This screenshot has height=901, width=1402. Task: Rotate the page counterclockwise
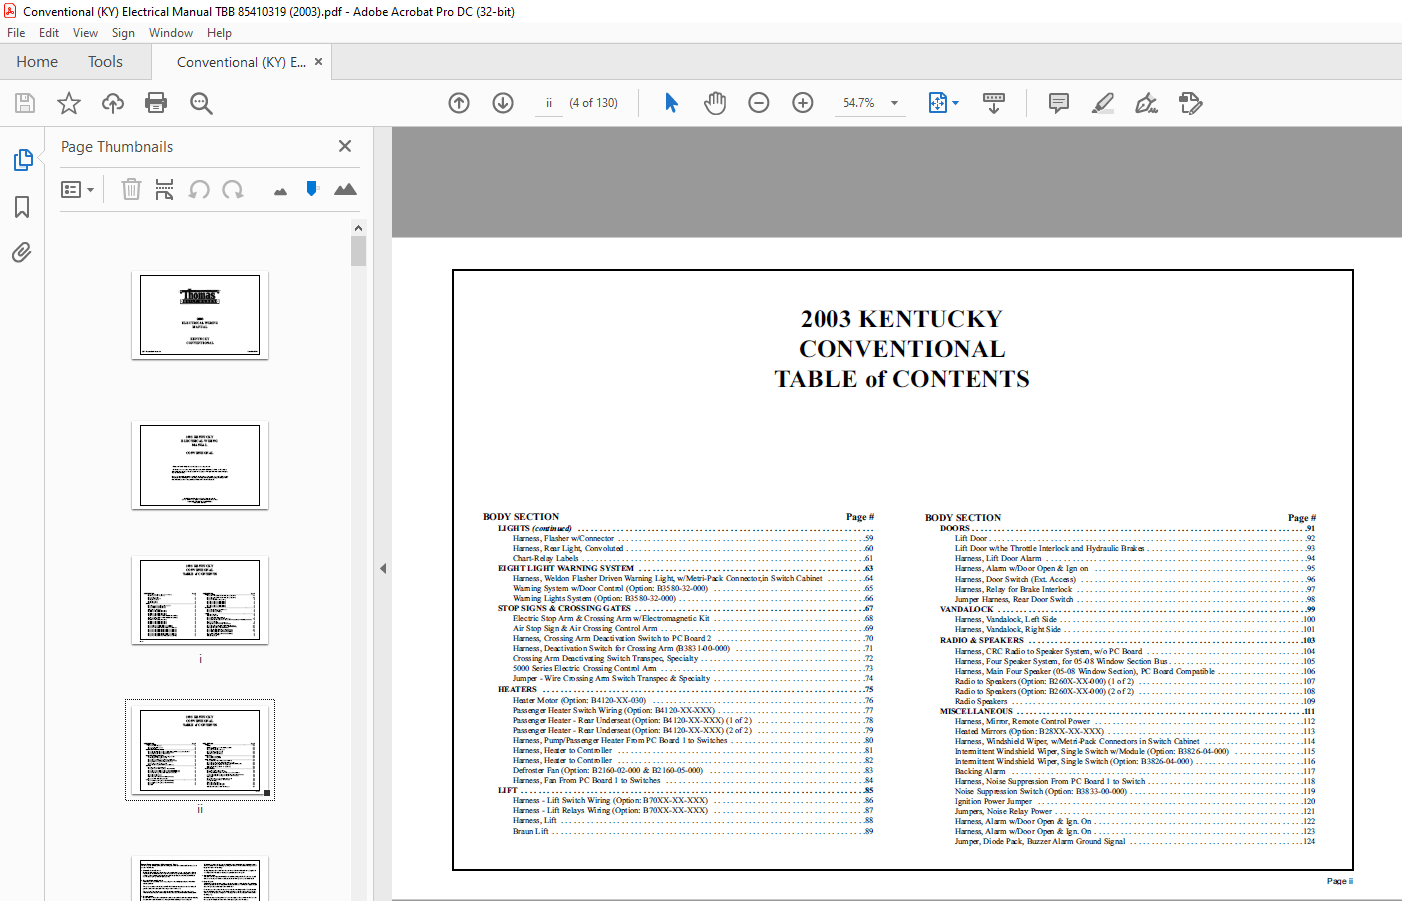(x=199, y=189)
